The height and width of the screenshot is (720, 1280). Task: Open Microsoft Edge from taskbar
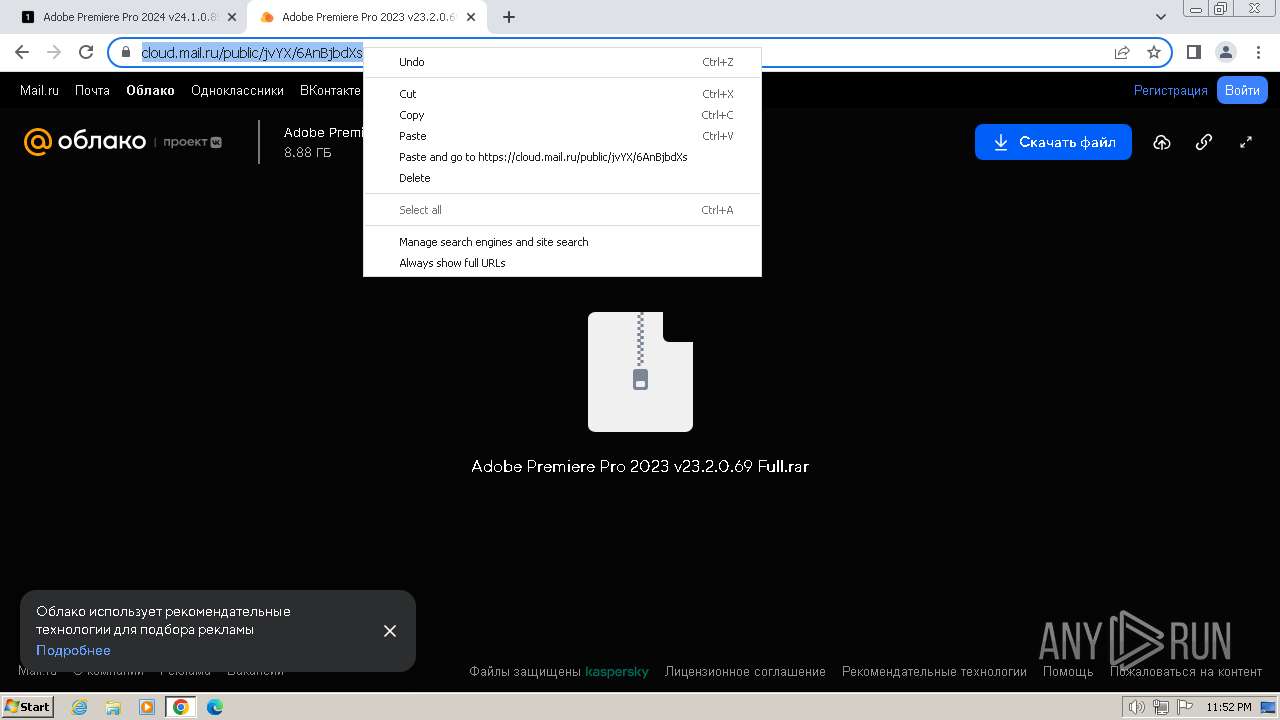tap(215, 707)
